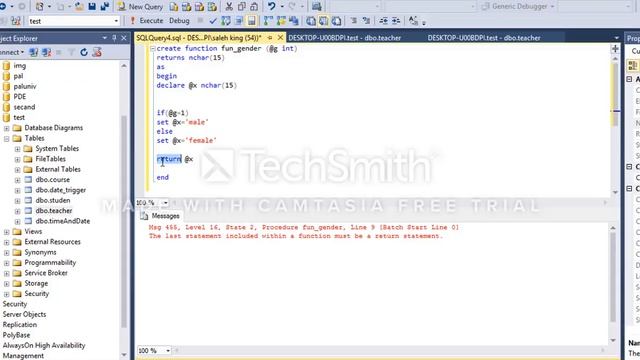This screenshot has height=360, width=640.
Task: Open Analysis Services MDX Query
Action: point(187,7)
